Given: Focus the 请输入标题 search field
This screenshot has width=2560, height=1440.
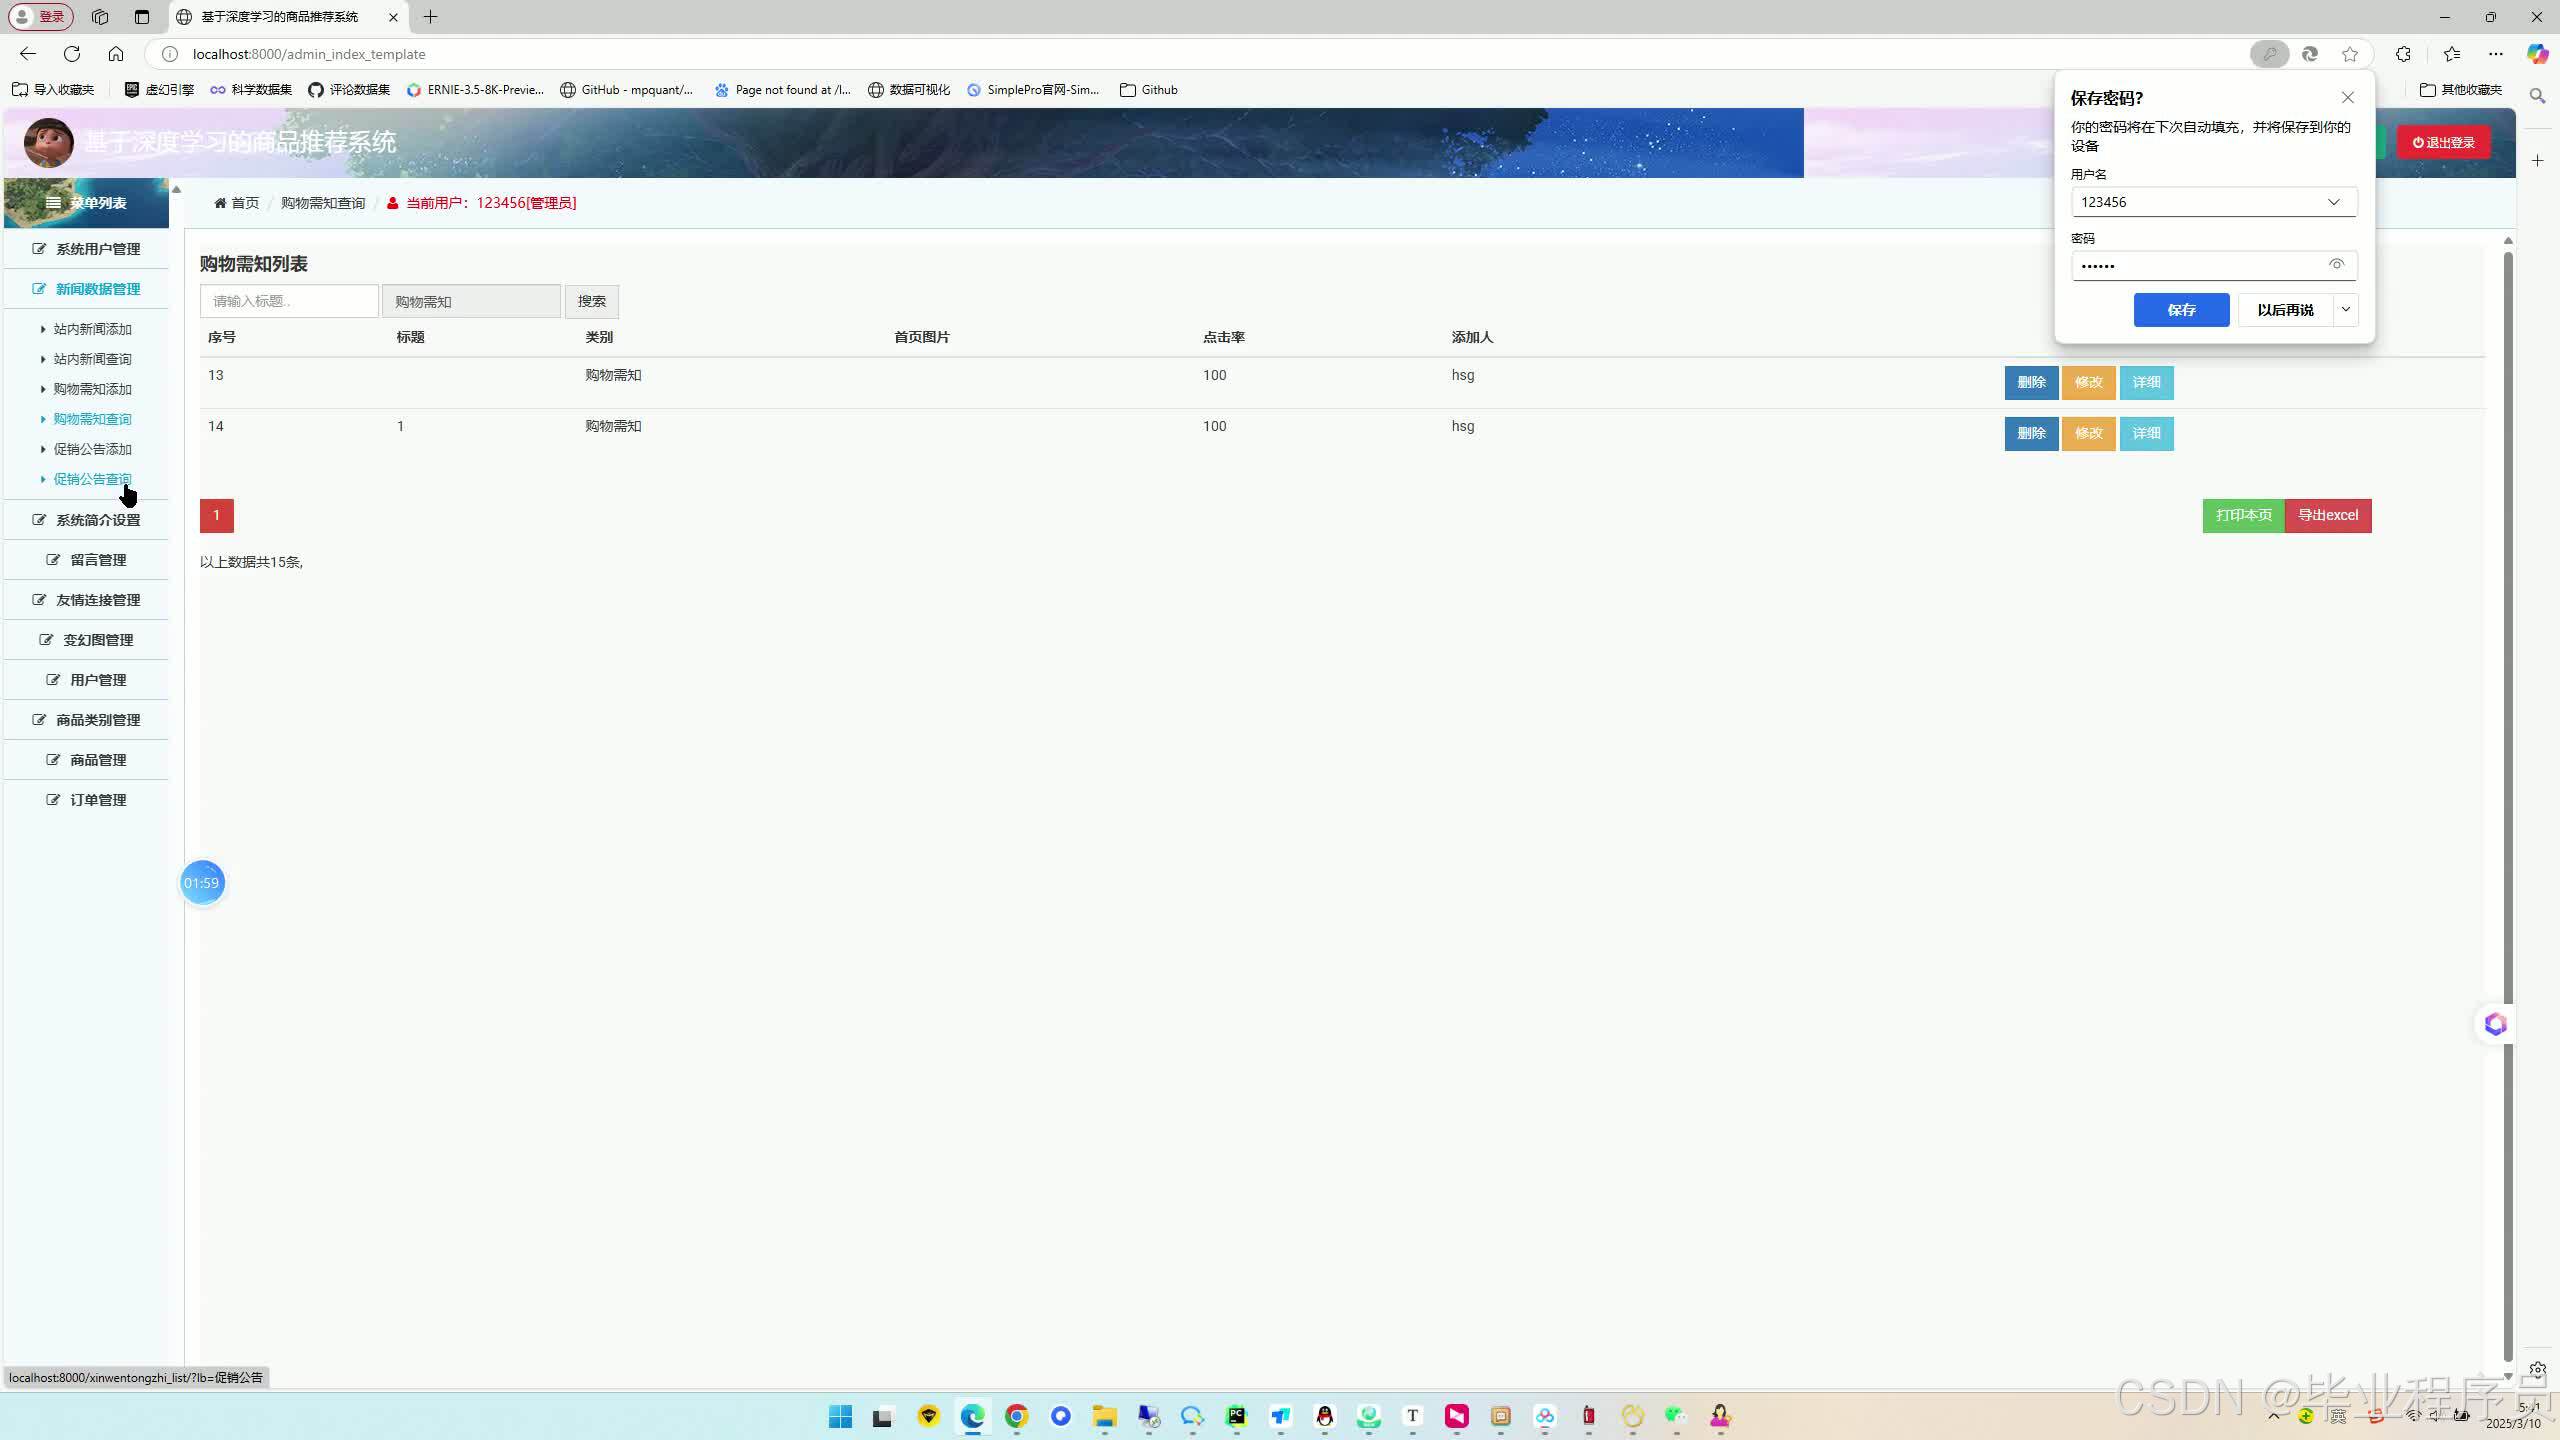Looking at the screenshot, I should (289, 301).
